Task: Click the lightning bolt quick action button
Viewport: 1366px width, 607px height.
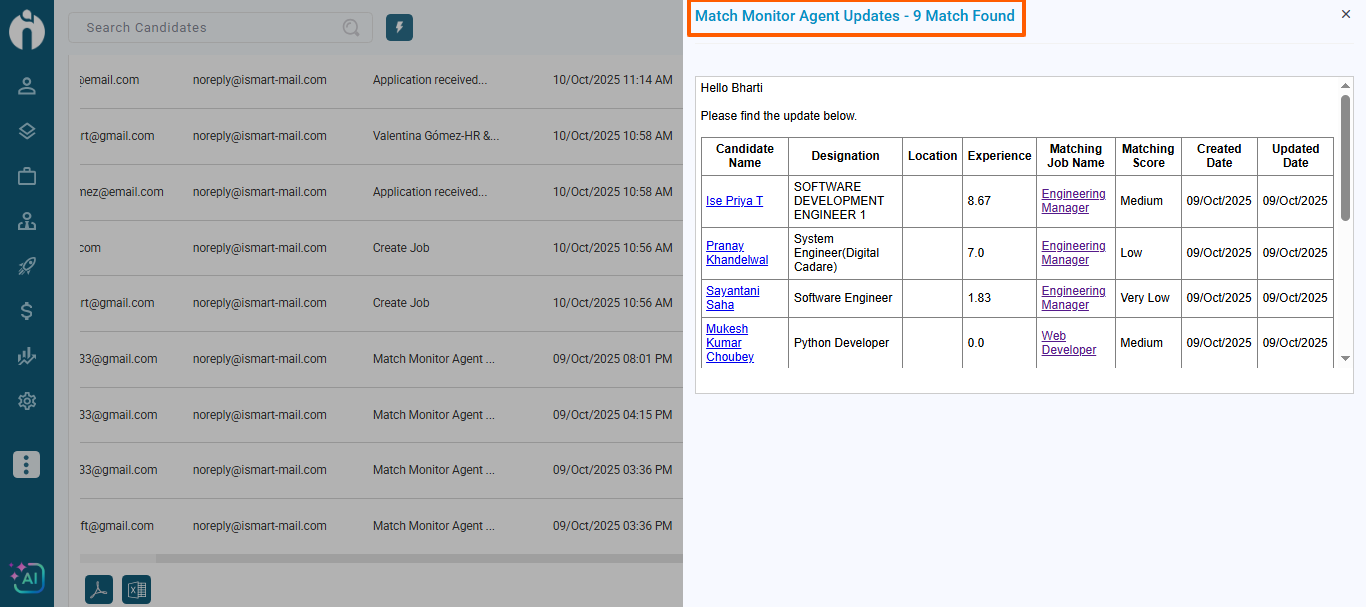Action: (399, 28)
